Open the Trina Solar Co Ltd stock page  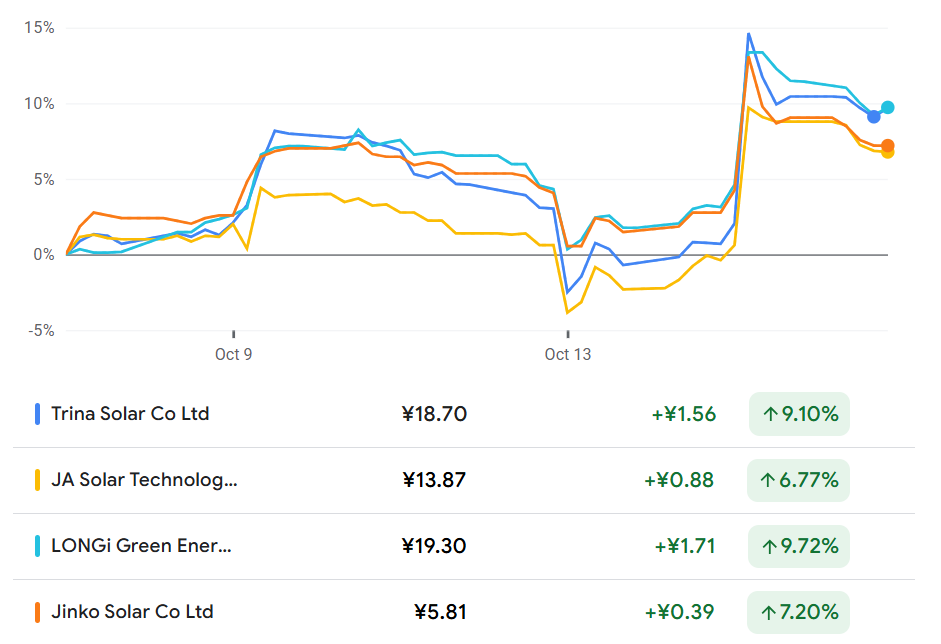point(130,414)
